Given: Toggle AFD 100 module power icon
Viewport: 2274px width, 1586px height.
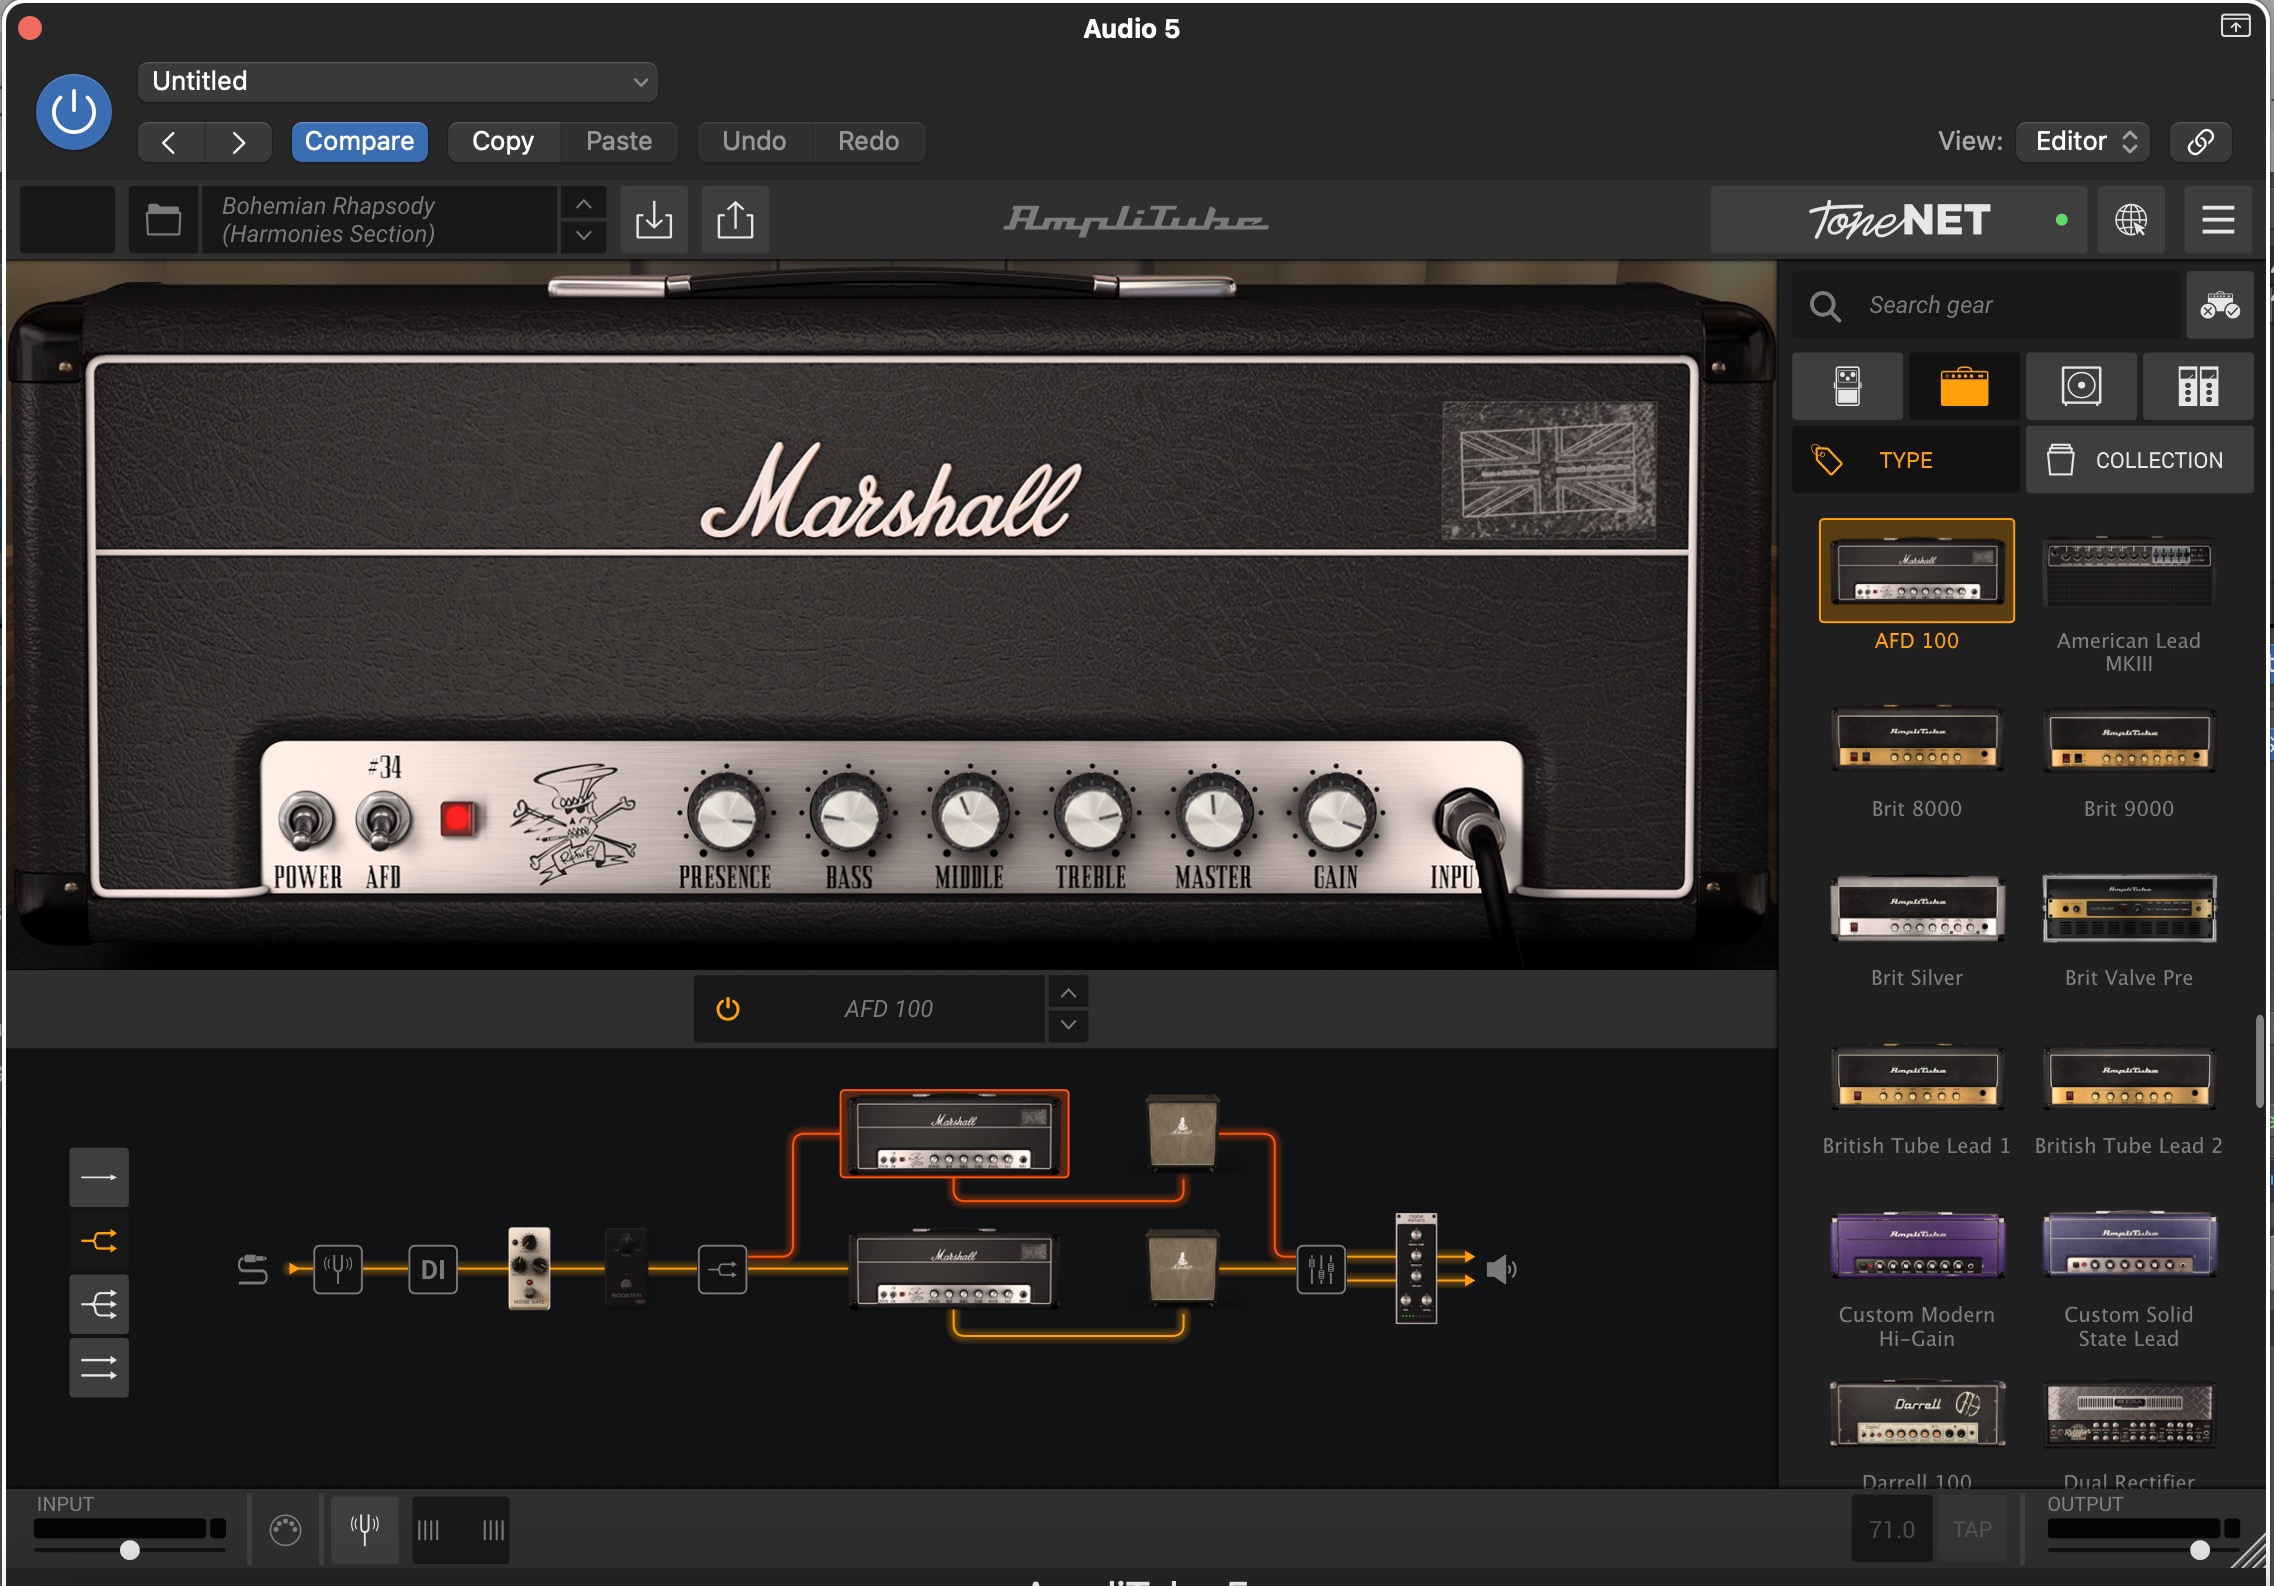Looking at the screenshot, I should tap(728, 1009).
